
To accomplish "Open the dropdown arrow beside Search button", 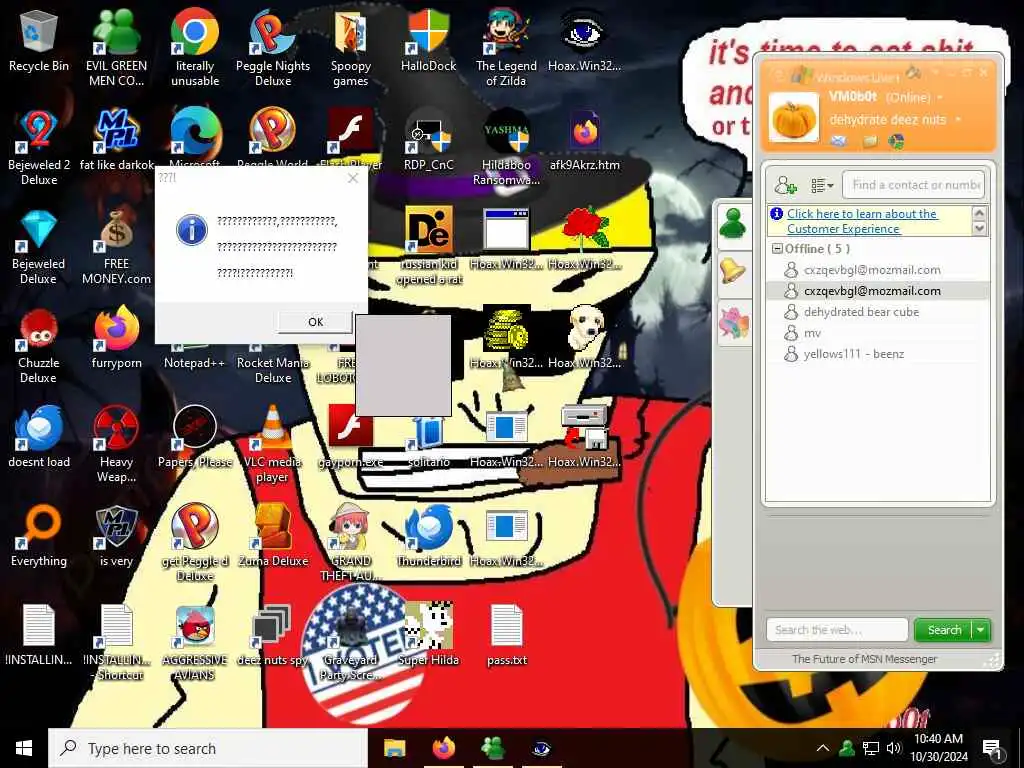I will (x=981, y=630).
